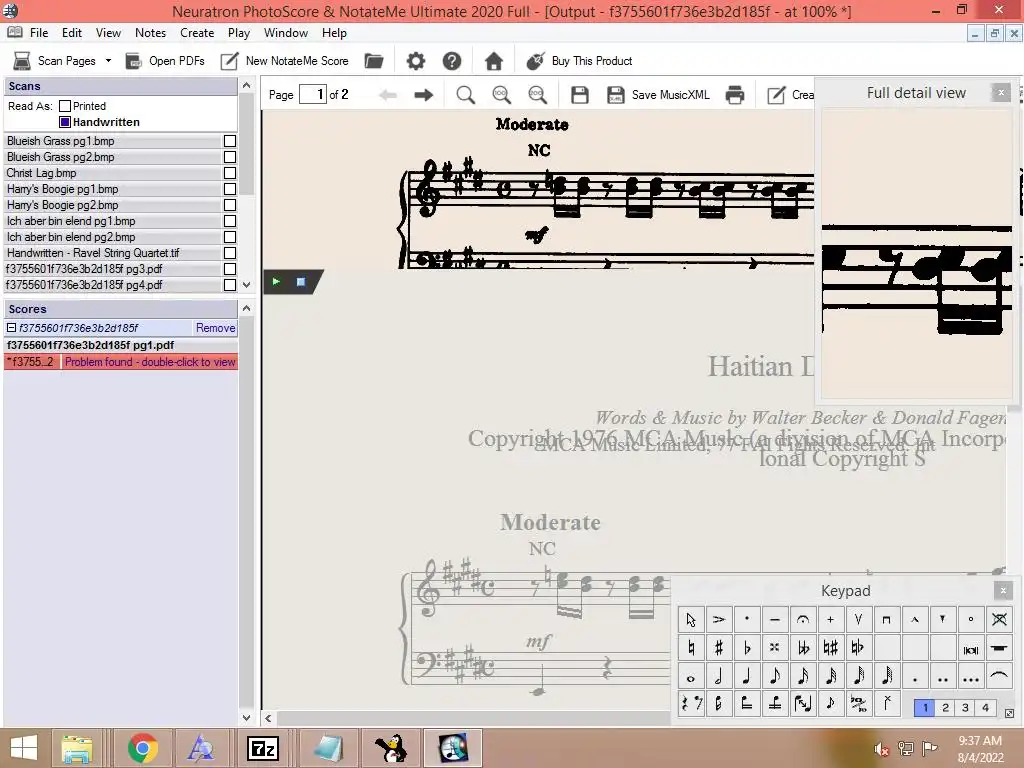Click Save MusicXML button
The width and height of the screenshot is (1024, 768).
(x=658, y=95)
